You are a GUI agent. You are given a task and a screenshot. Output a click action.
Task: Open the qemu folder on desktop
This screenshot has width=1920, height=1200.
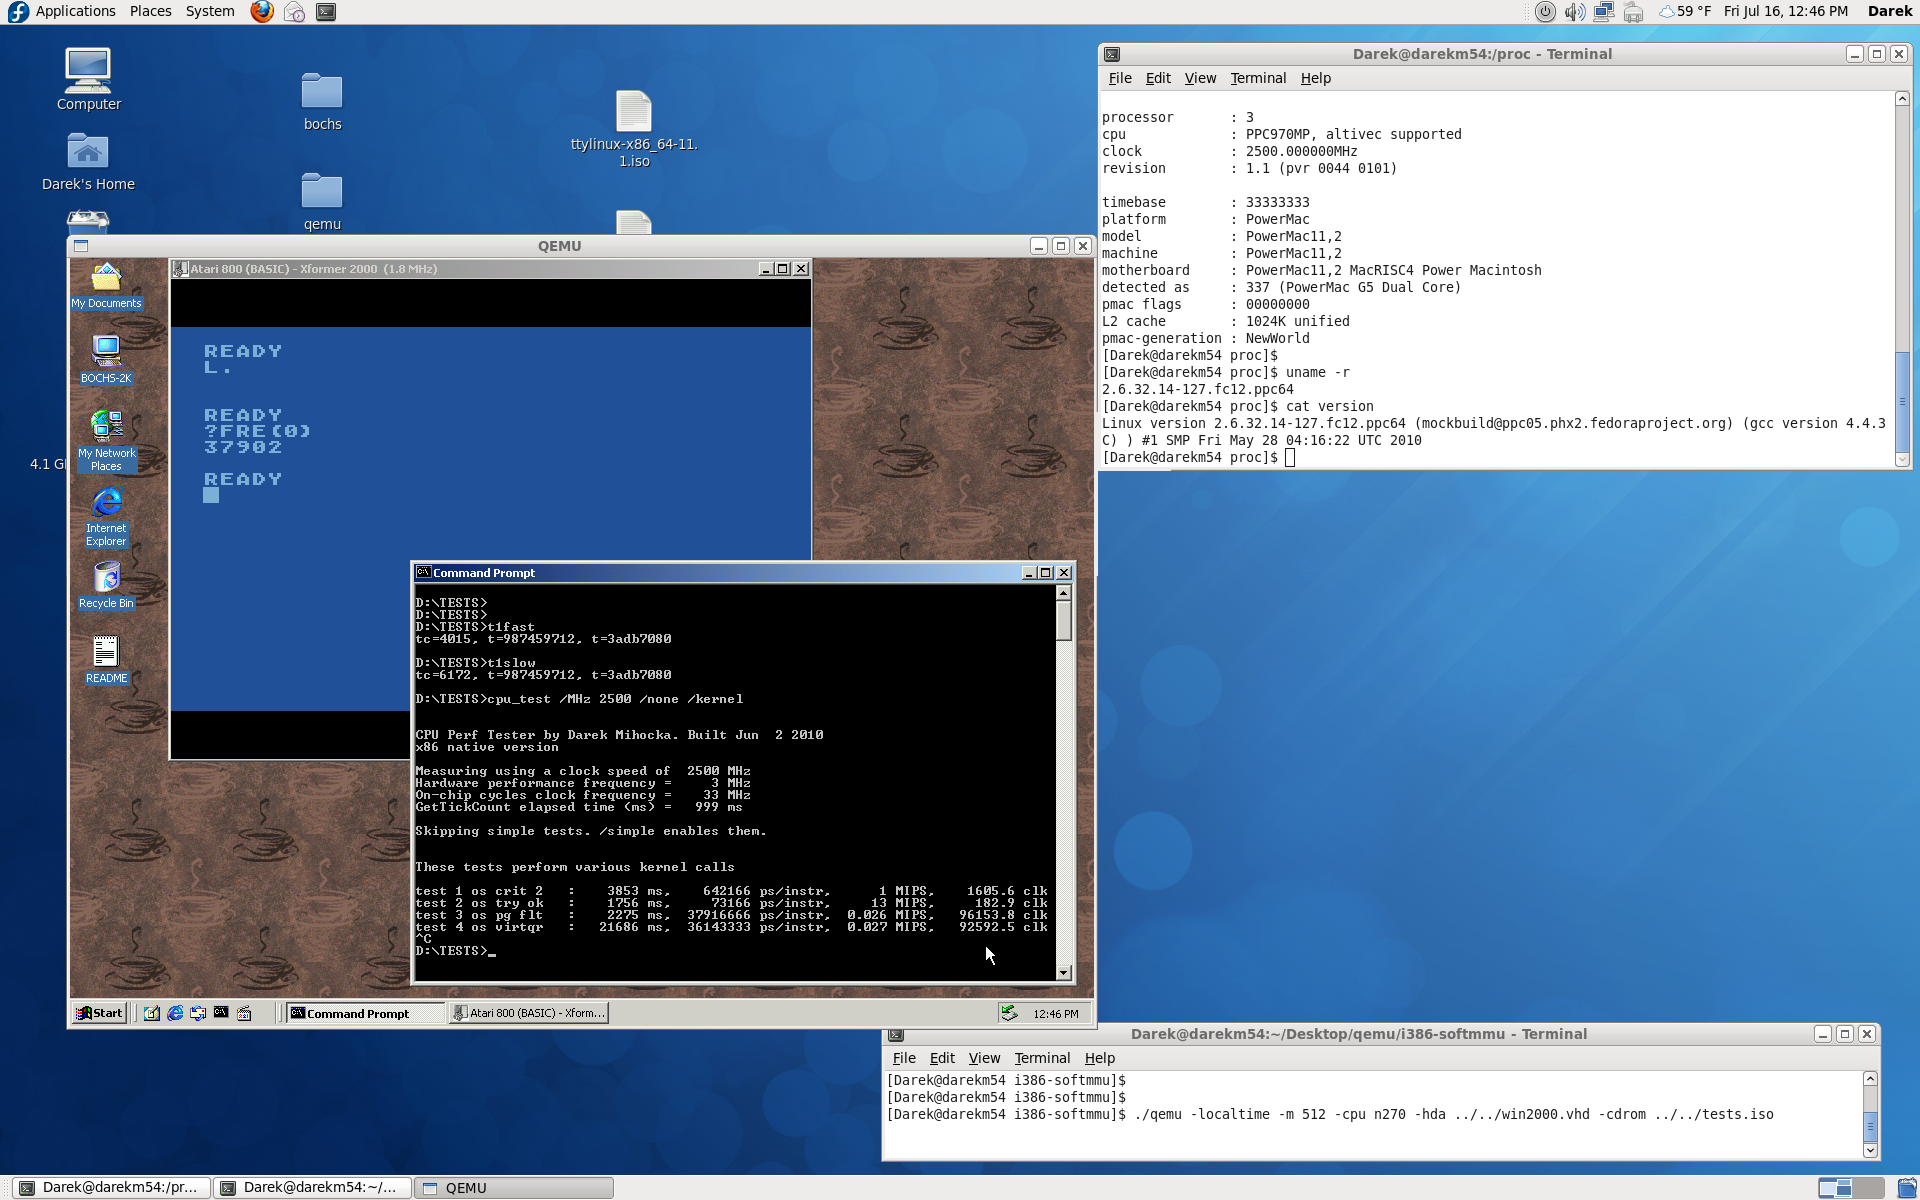point(322,201)
